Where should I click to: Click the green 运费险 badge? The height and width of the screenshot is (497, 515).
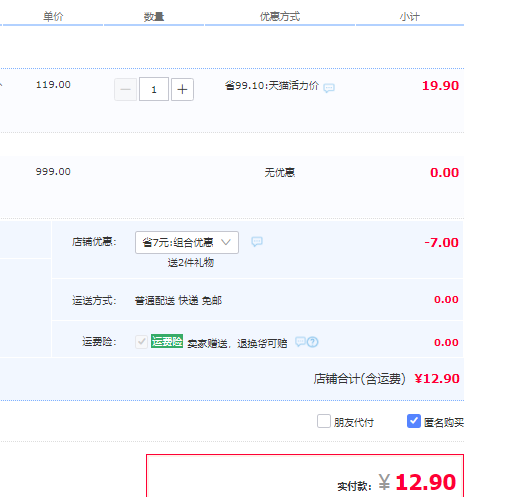point(167,341)
